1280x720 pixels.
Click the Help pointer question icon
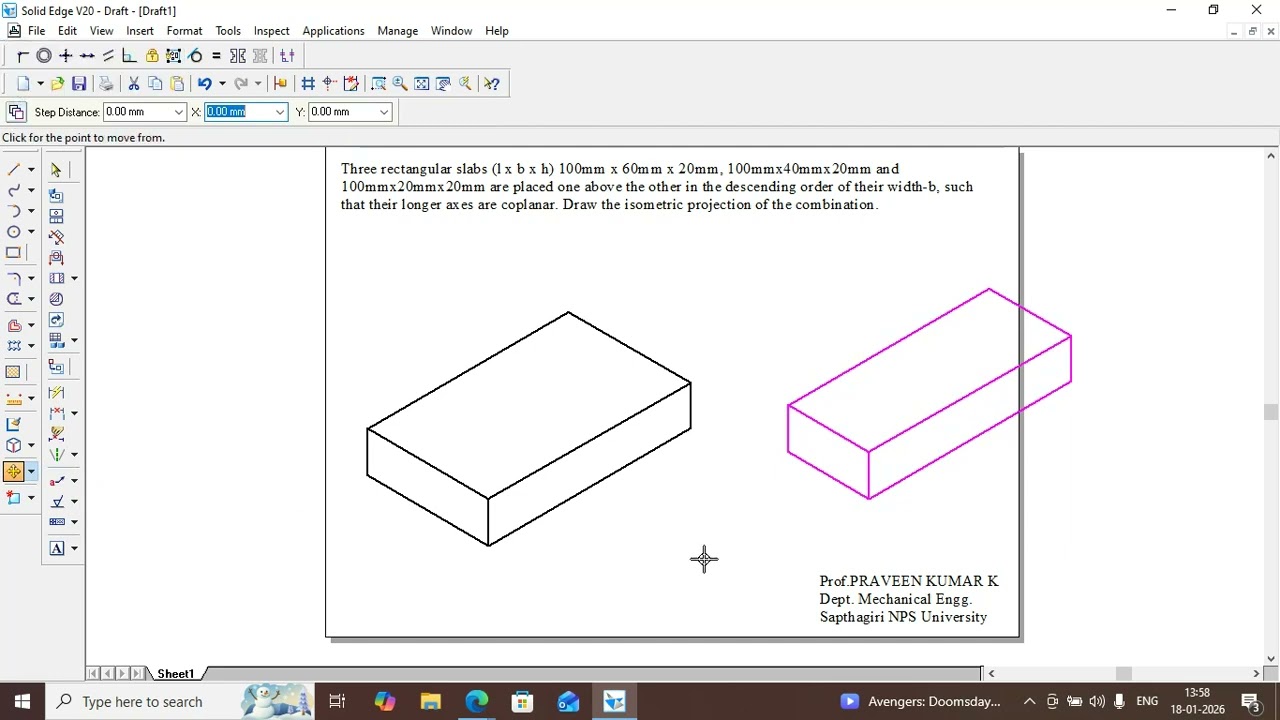[492, 84]
